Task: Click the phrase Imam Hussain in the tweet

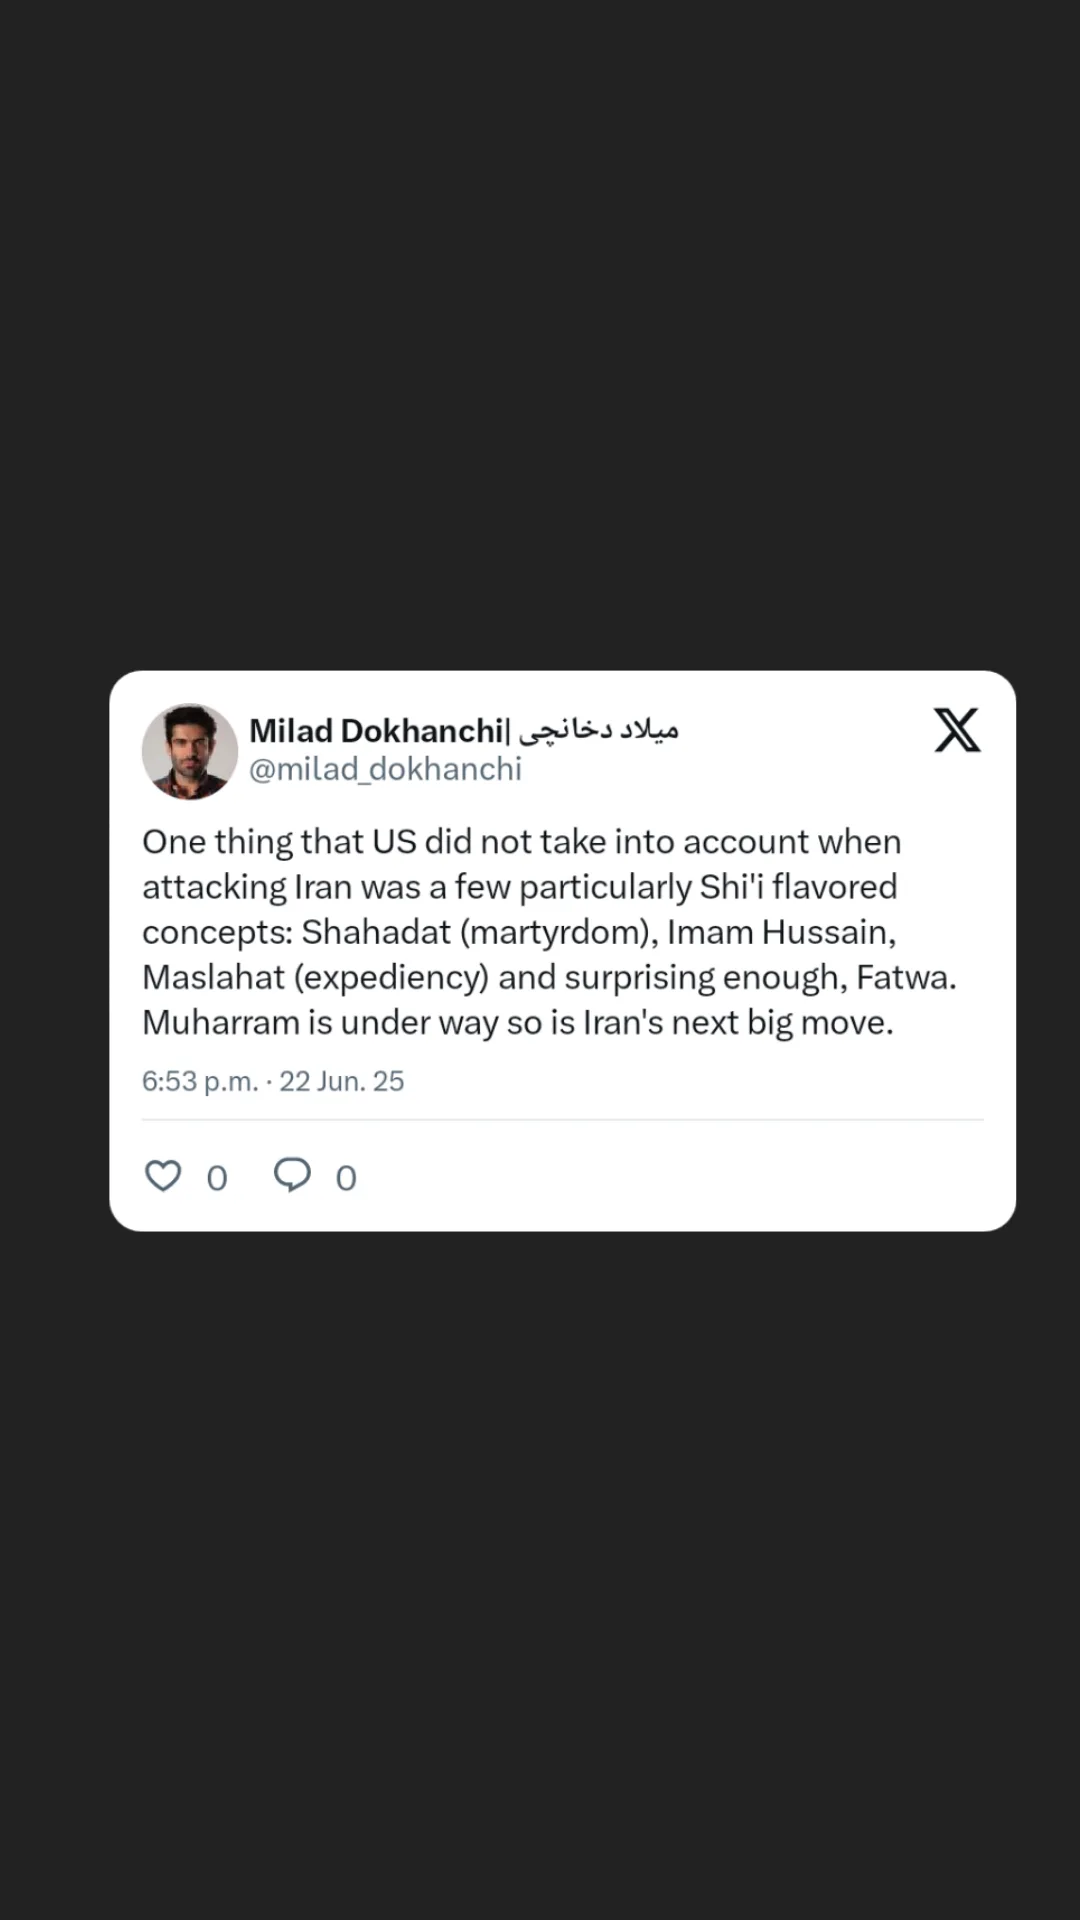Action: [781, 932]
